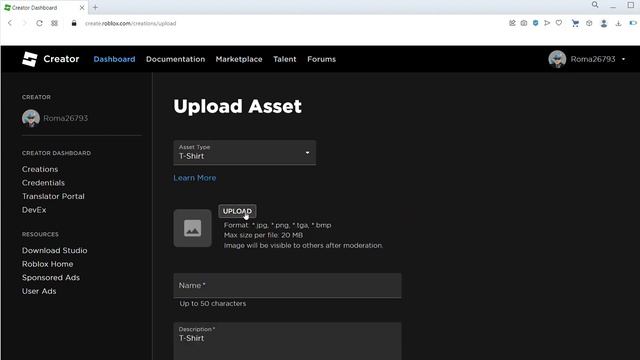
Task: Click the Creator wordmark text
Action: click(61, 59)
